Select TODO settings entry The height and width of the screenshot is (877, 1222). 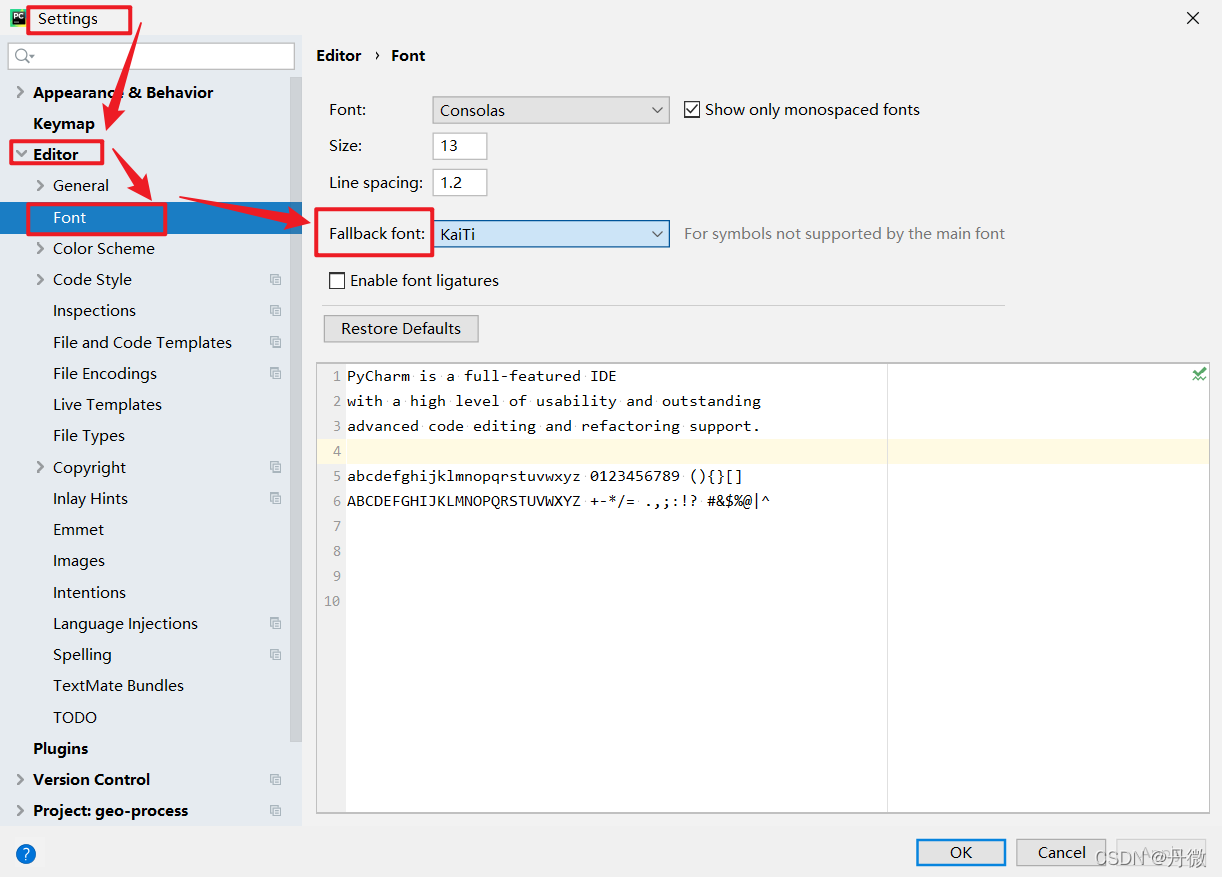[x=75, y=717]
